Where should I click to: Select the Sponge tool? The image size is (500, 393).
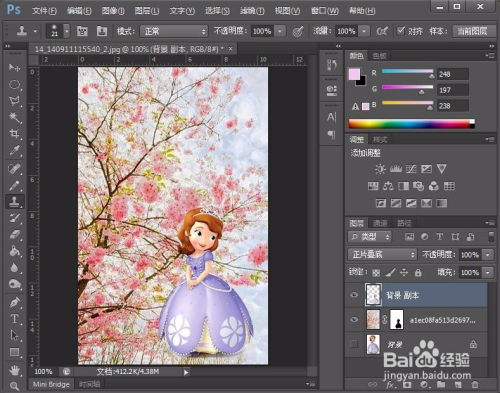coord(14,284)
